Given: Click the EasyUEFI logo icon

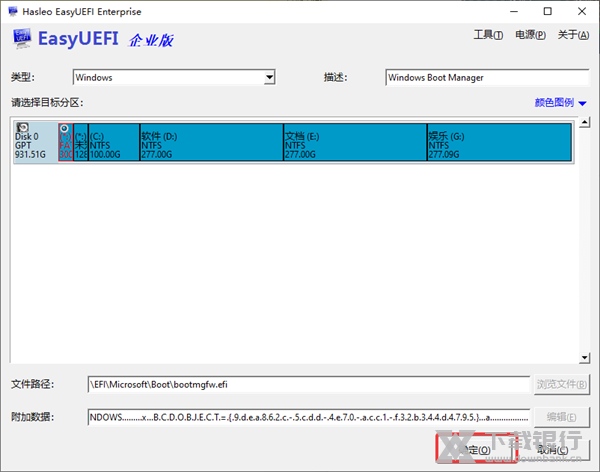Looking at the screenshot, I should (22, 38).
